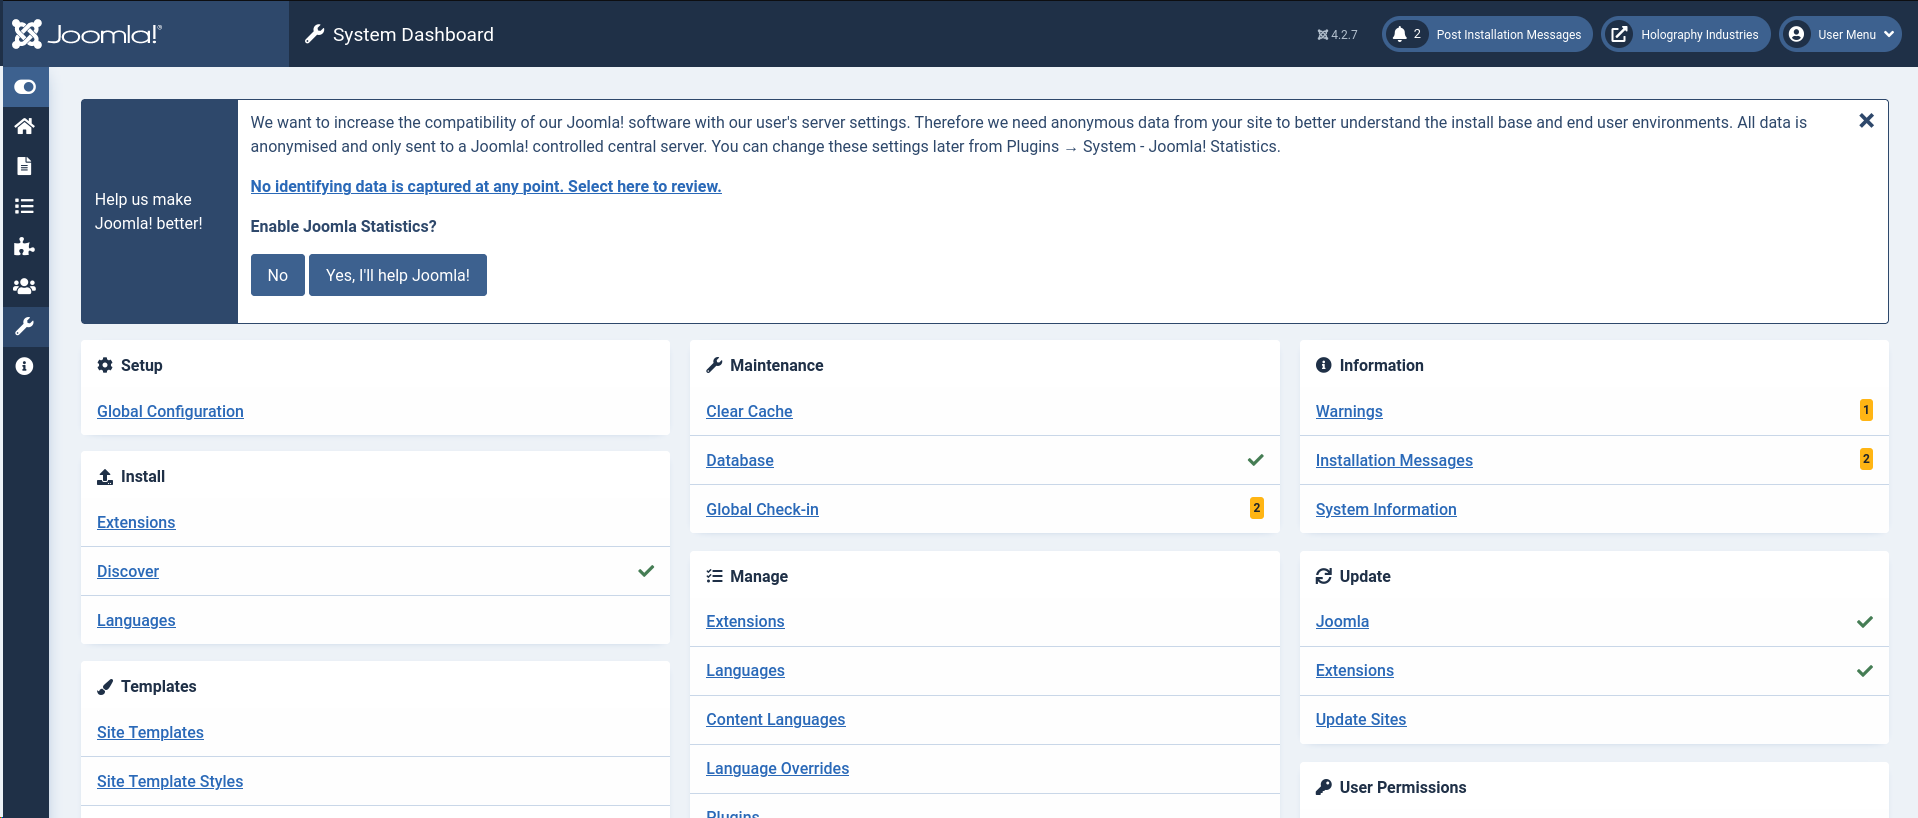
Task: Click the Maintenance wrench icon
Action: point(714,365)
